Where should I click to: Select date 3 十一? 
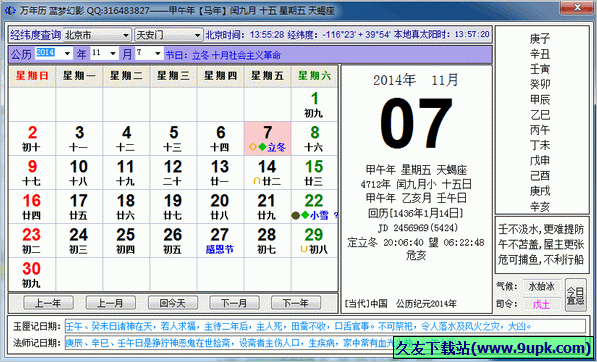(x=79, y=139)
